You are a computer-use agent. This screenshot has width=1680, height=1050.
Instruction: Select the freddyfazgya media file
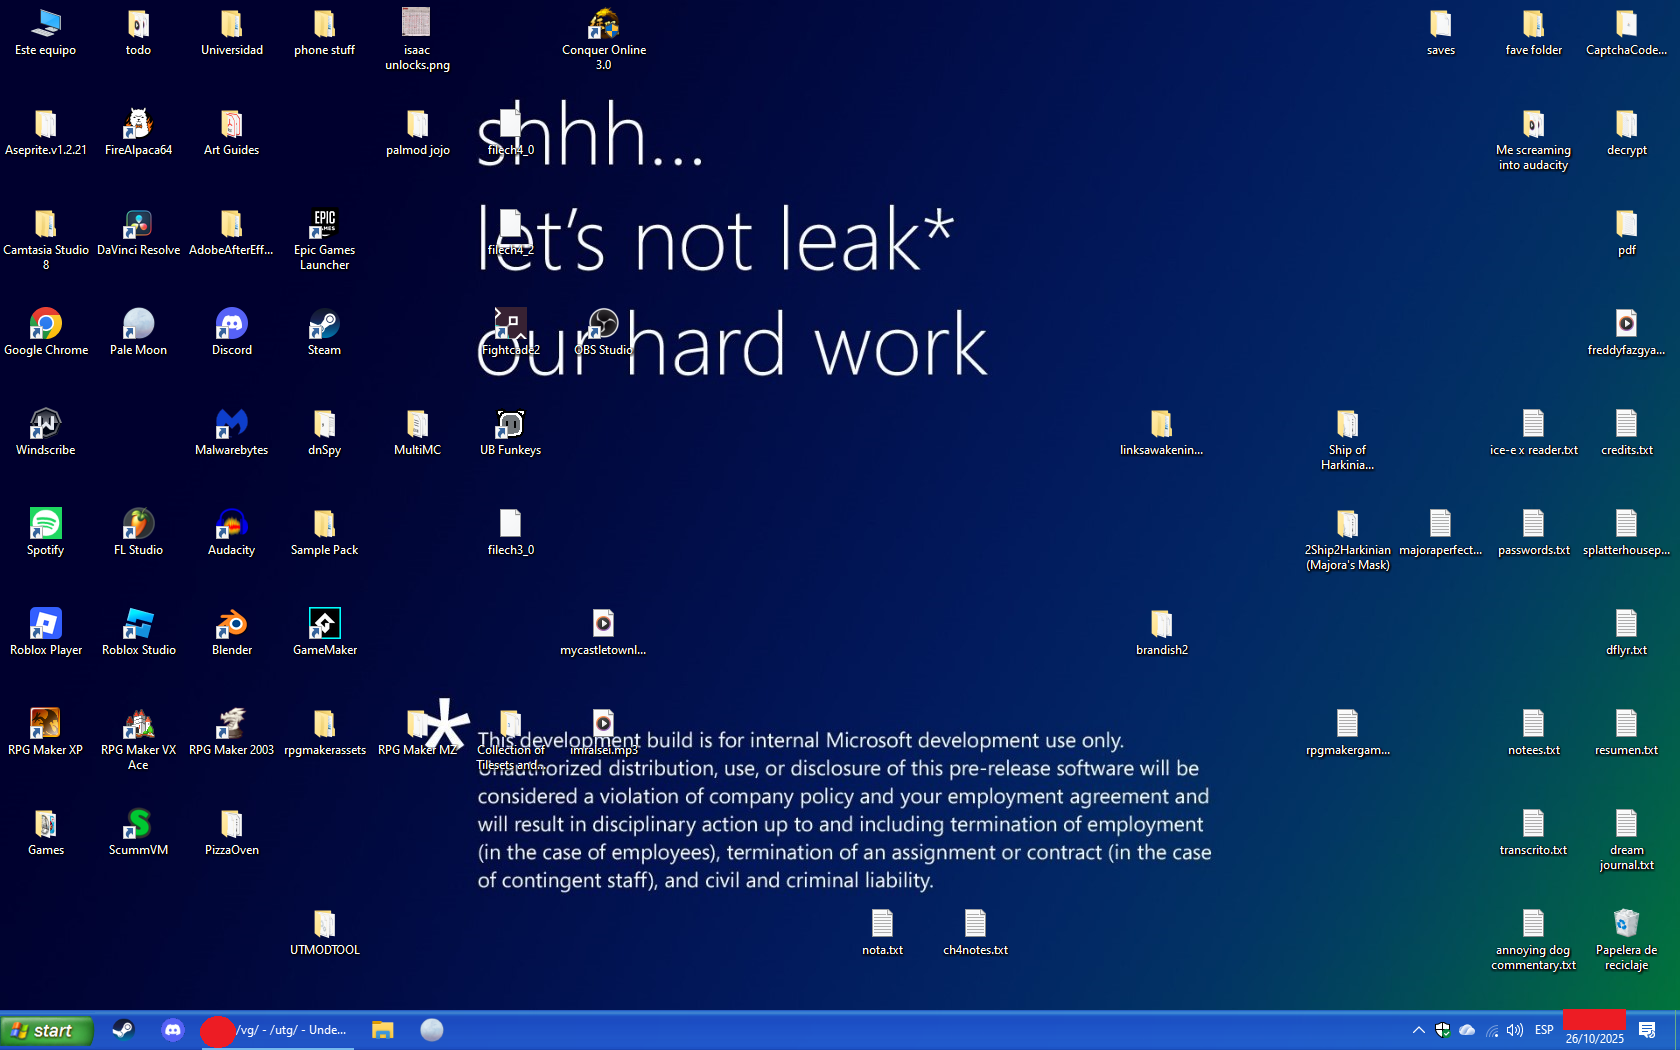coord(1626,332)
